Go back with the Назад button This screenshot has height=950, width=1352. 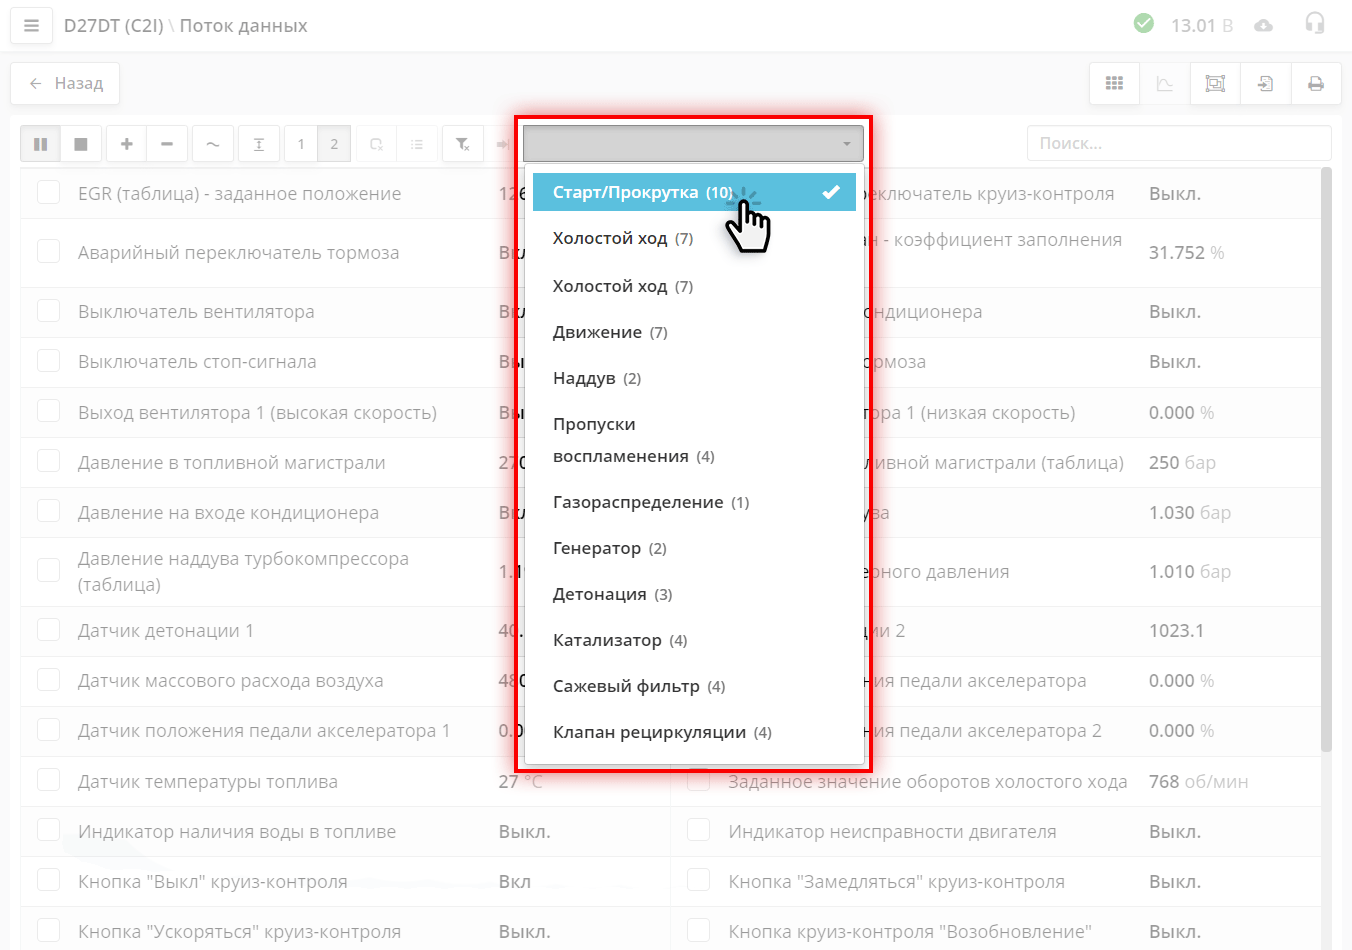tap(66, 84)
